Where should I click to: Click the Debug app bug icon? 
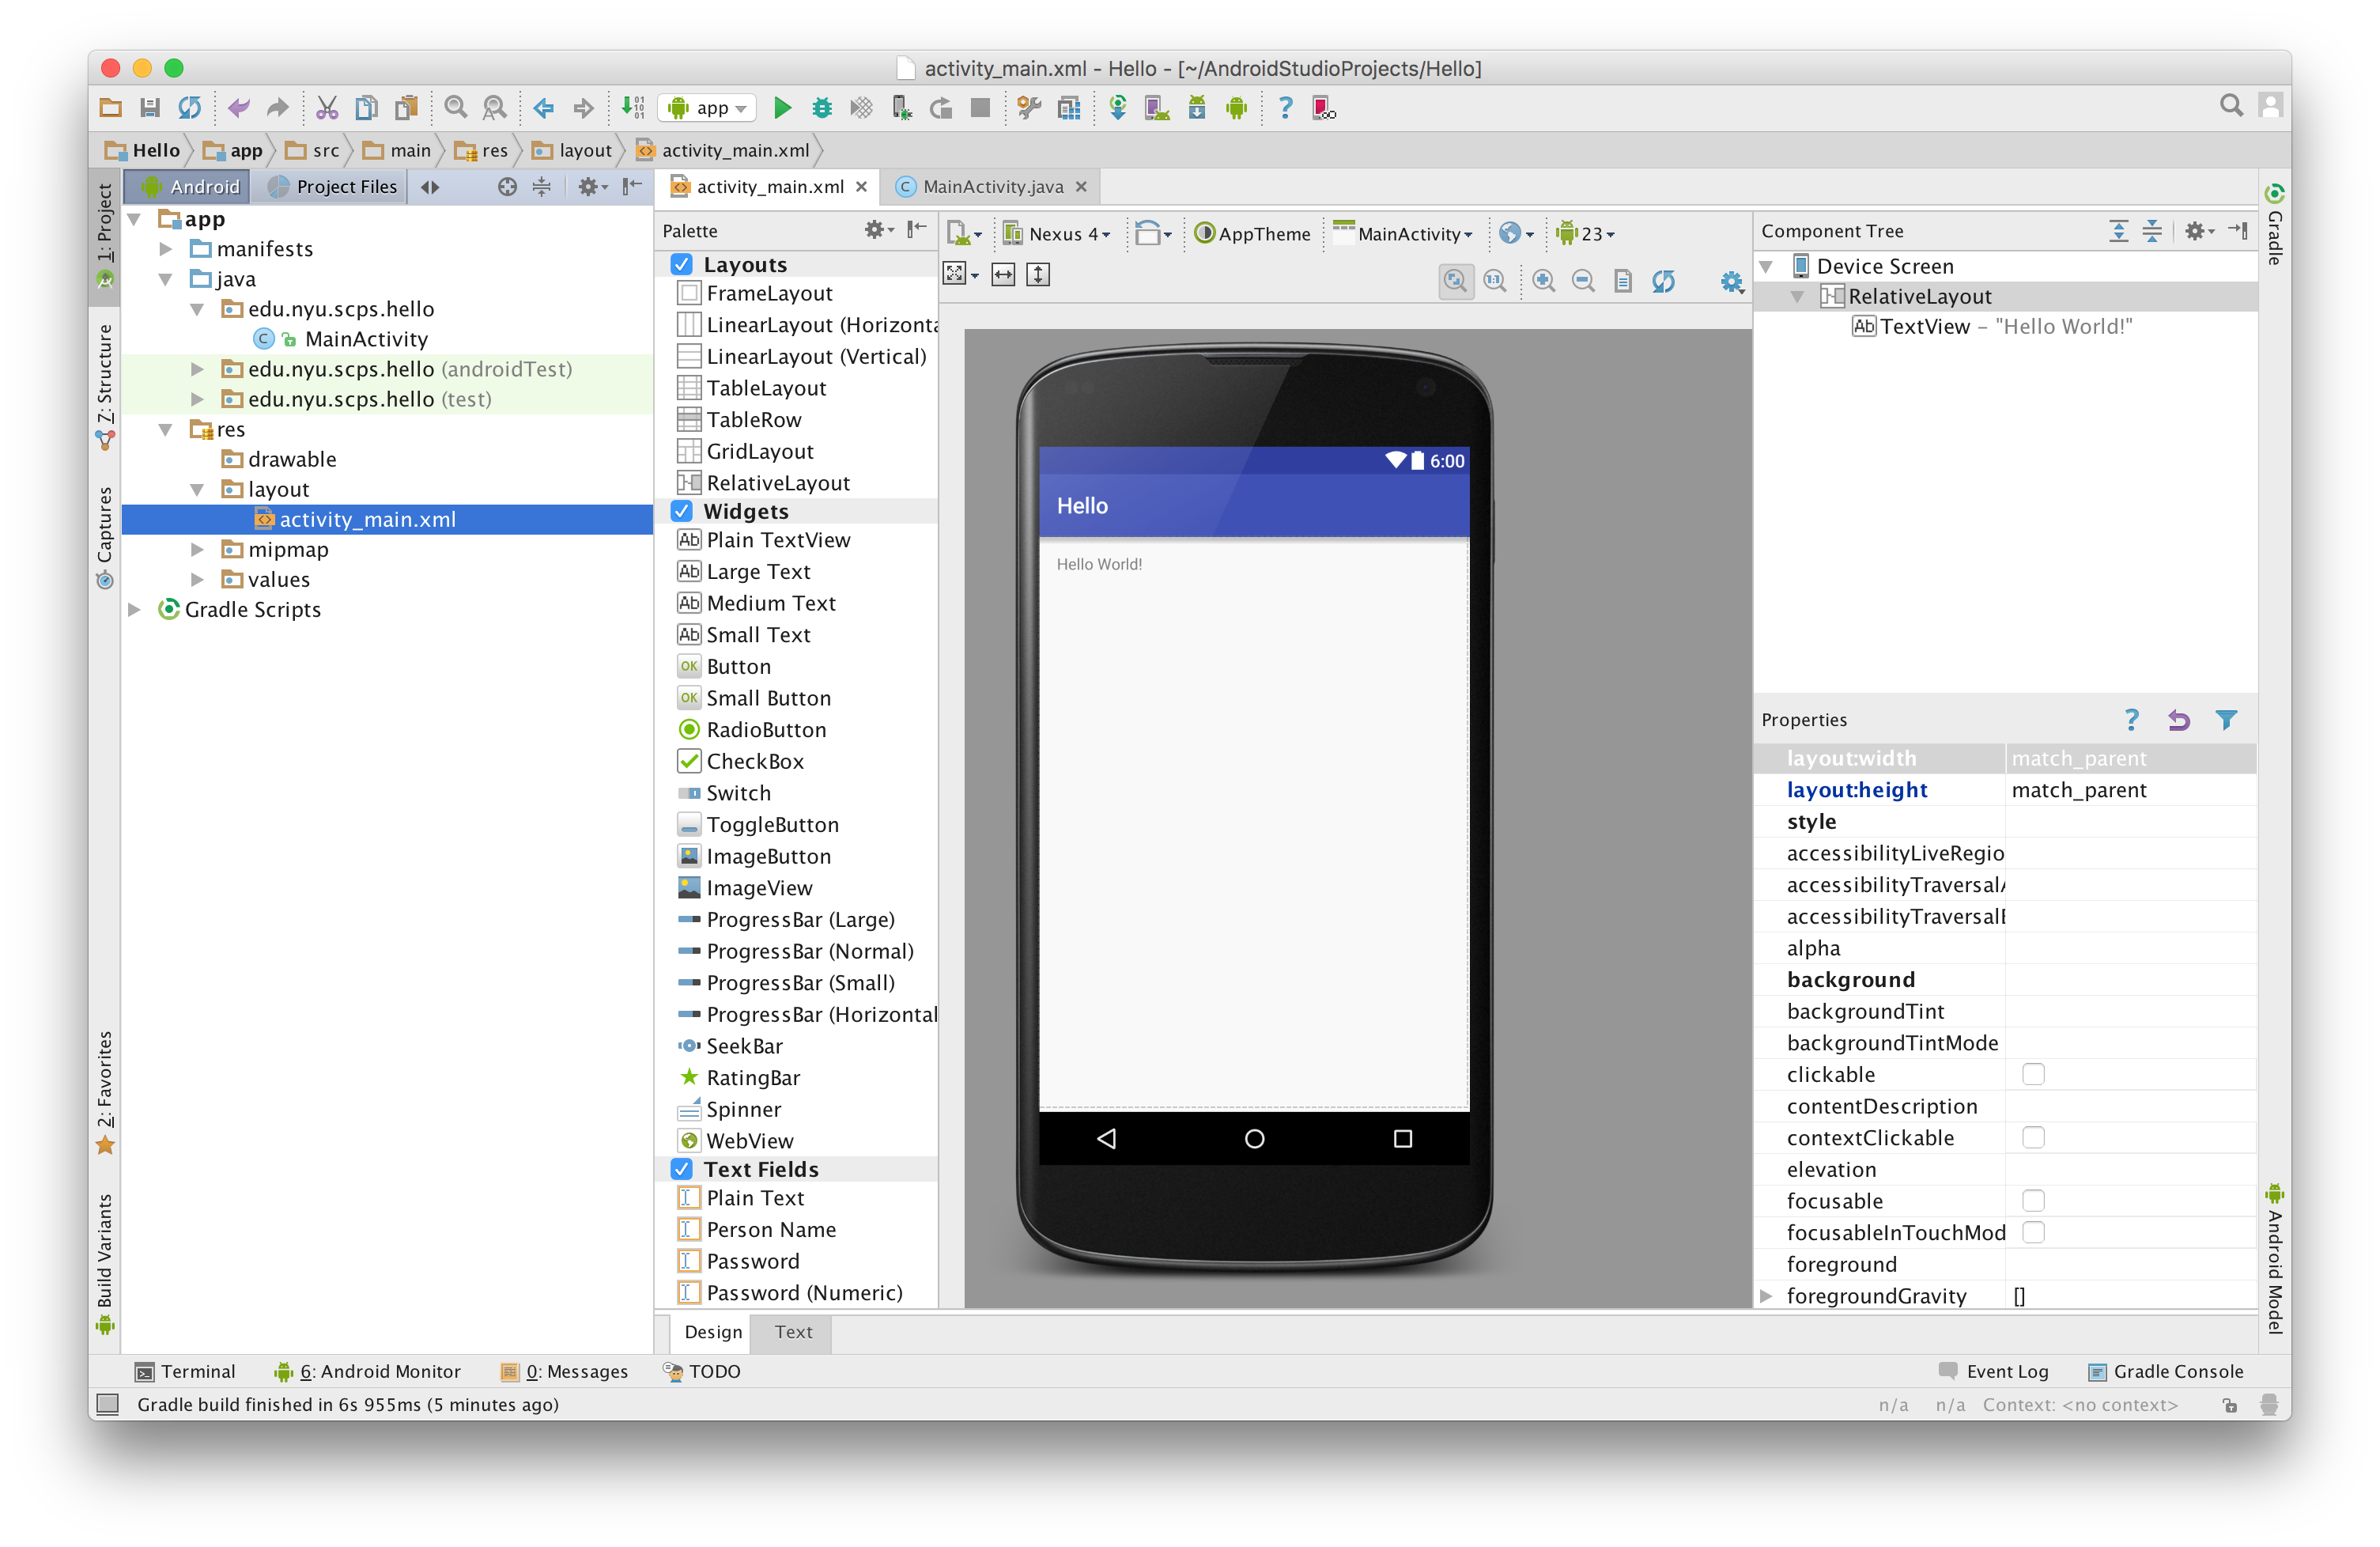pyautogui.click(x=822, y=108)
